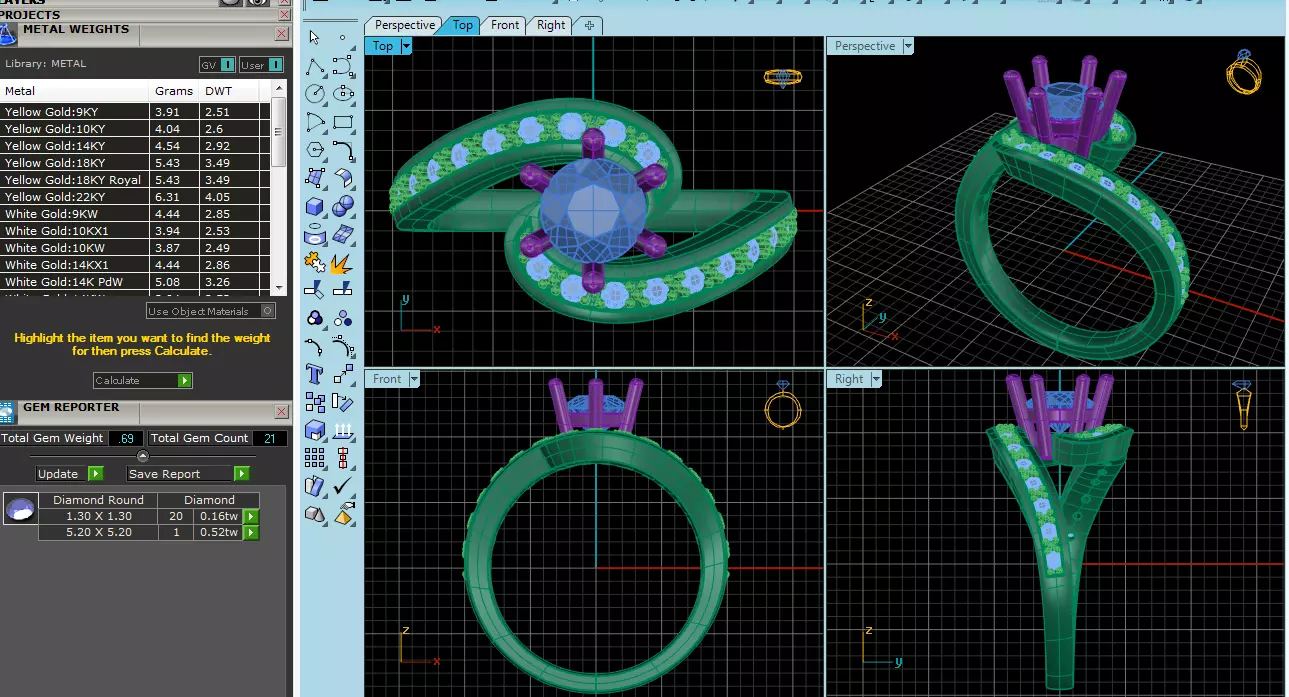Expand the 1.30 X 1.30 diamond row arrow
Viewport: 1289px width, 697px height.
tap(251, 516)
